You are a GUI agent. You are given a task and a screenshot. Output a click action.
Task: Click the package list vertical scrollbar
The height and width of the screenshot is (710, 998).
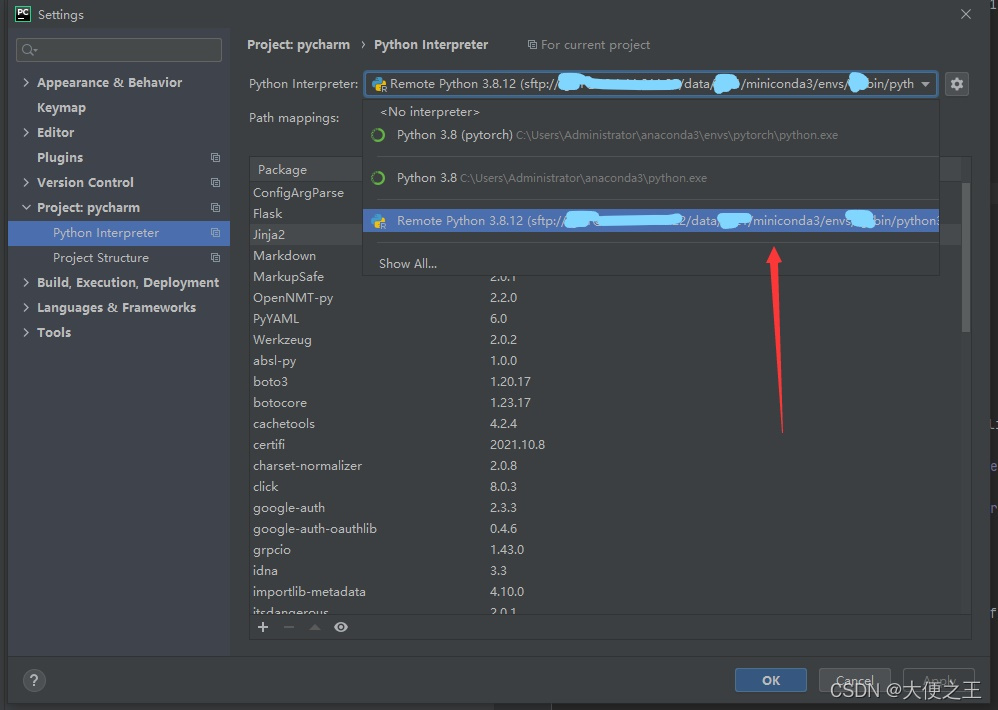tap(966, 257)
